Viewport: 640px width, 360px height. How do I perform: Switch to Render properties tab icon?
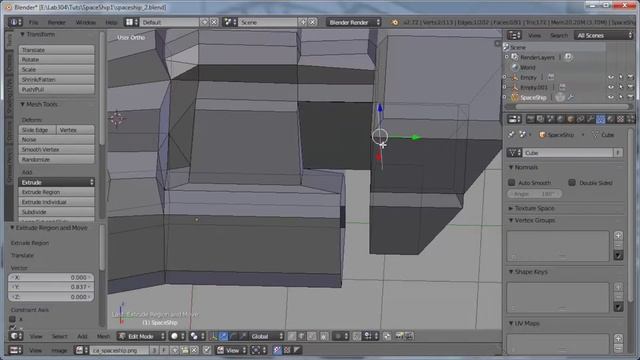pyautogui.click(x=531, y=119)
